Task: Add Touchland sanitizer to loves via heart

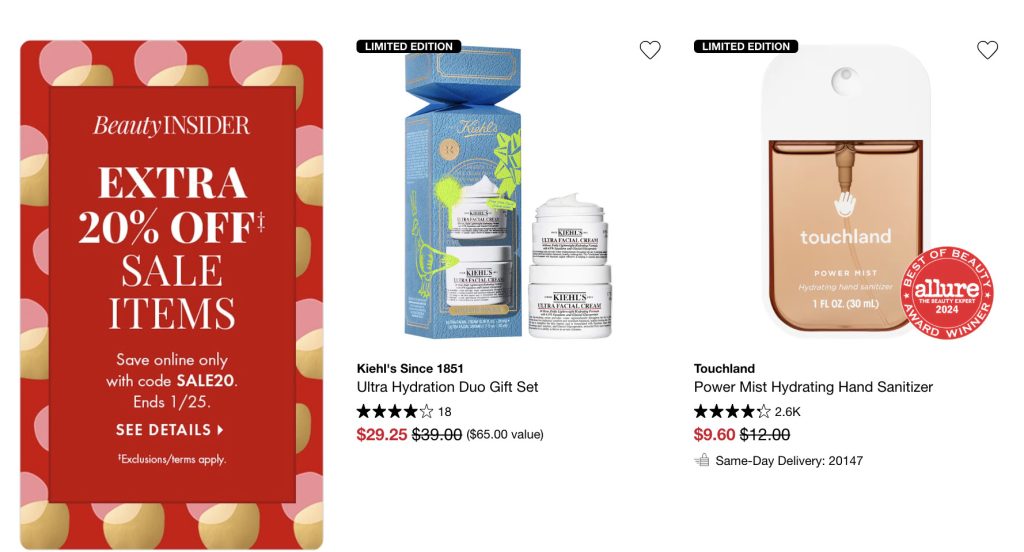Action: pos(987,50)
